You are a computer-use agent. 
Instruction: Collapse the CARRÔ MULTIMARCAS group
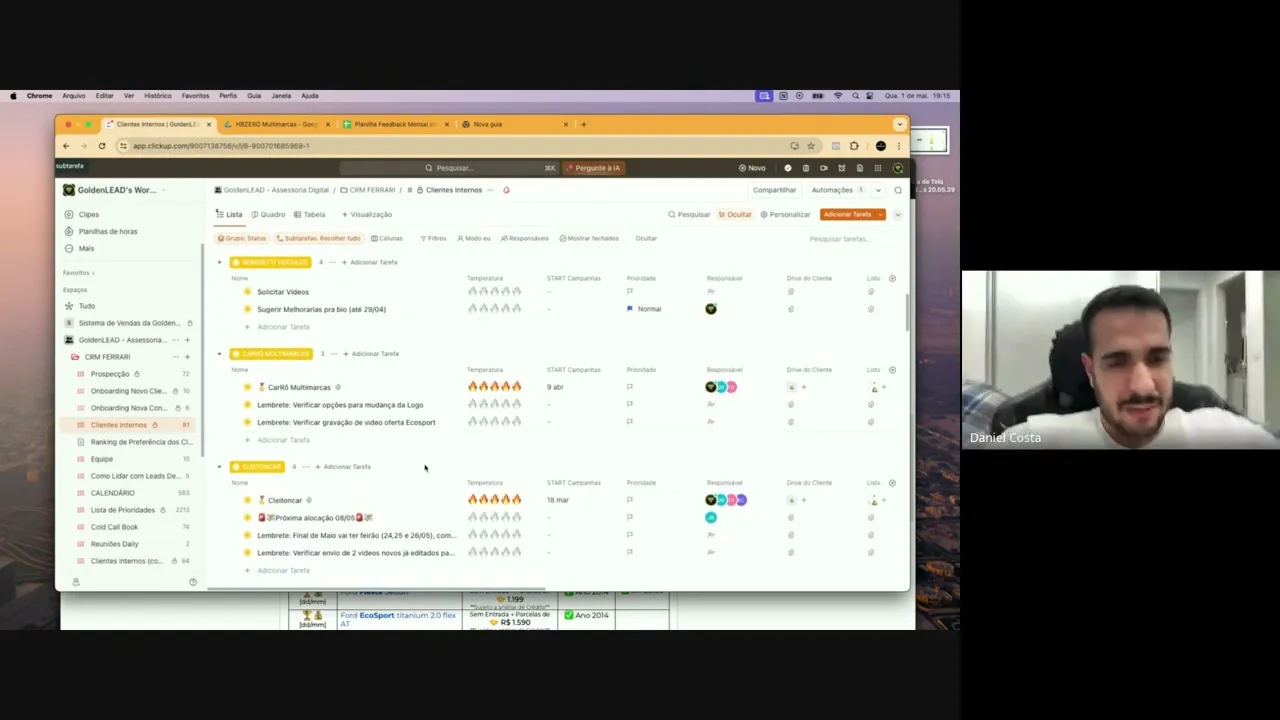(x=219, y=354)
